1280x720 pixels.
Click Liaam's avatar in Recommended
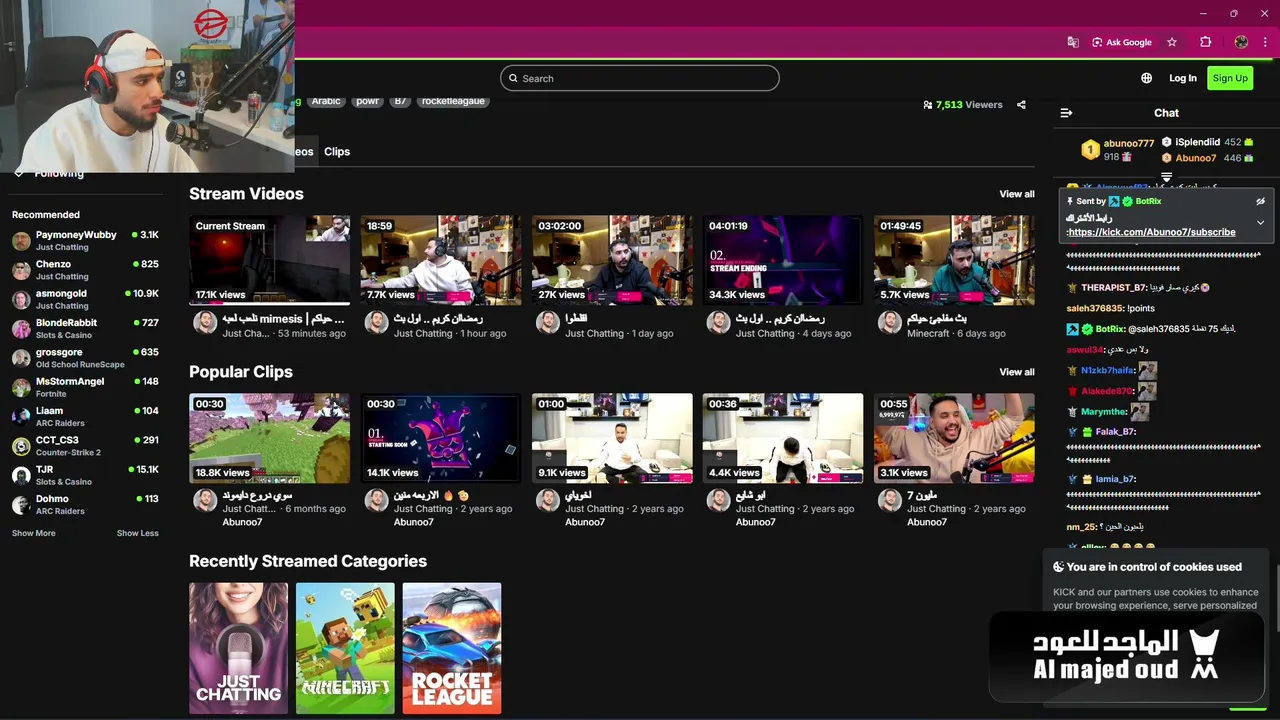(21, 416)
